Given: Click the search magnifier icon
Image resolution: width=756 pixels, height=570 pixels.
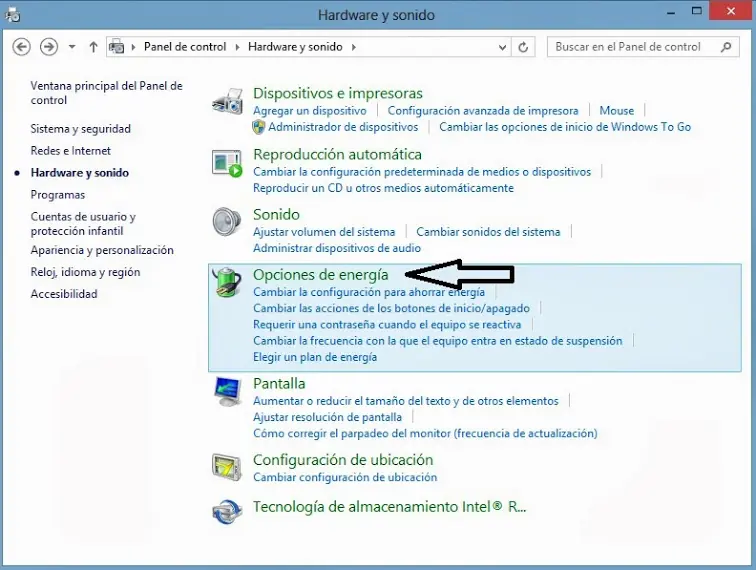Looking at the screenshot, I should pos(726,47).
